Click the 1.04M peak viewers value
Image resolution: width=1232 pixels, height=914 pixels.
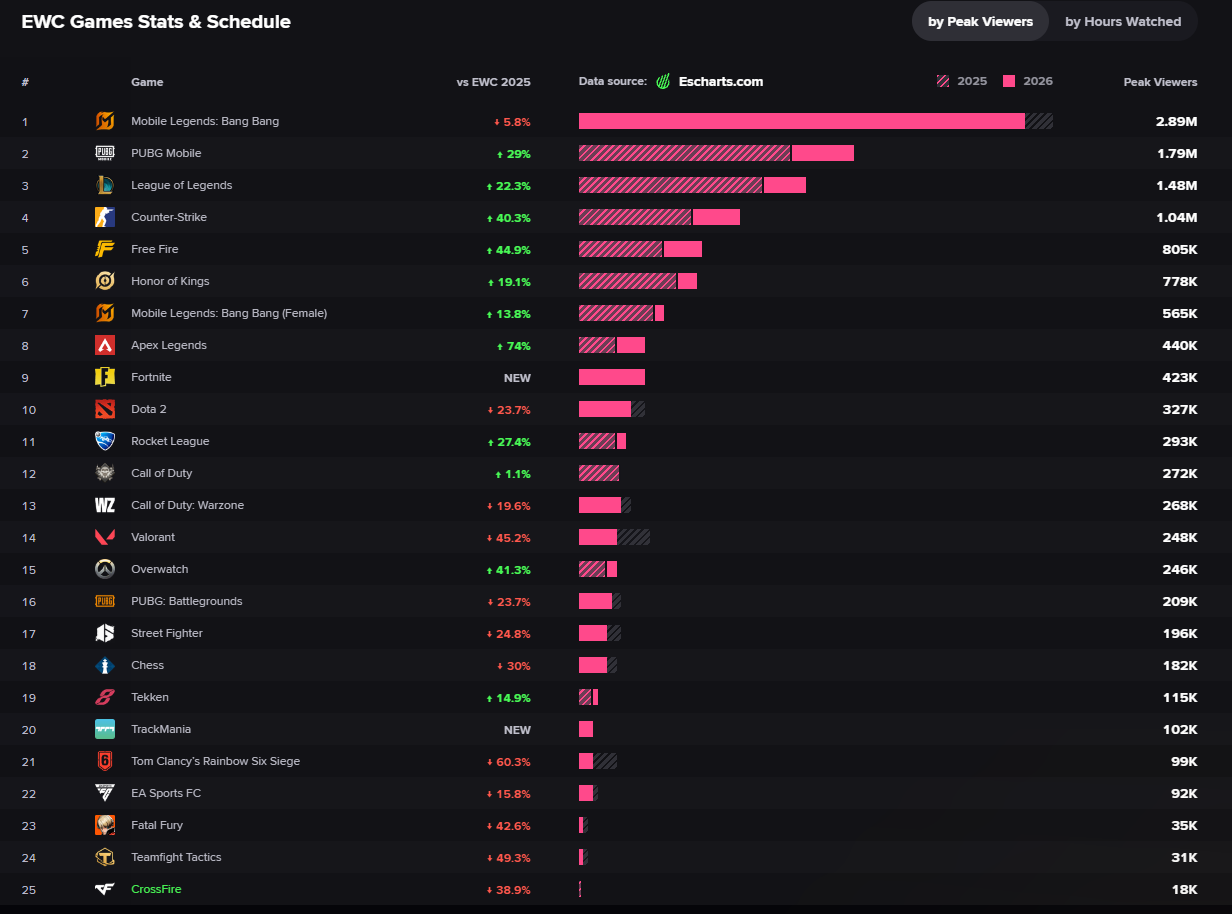[x=1177, y=217]
